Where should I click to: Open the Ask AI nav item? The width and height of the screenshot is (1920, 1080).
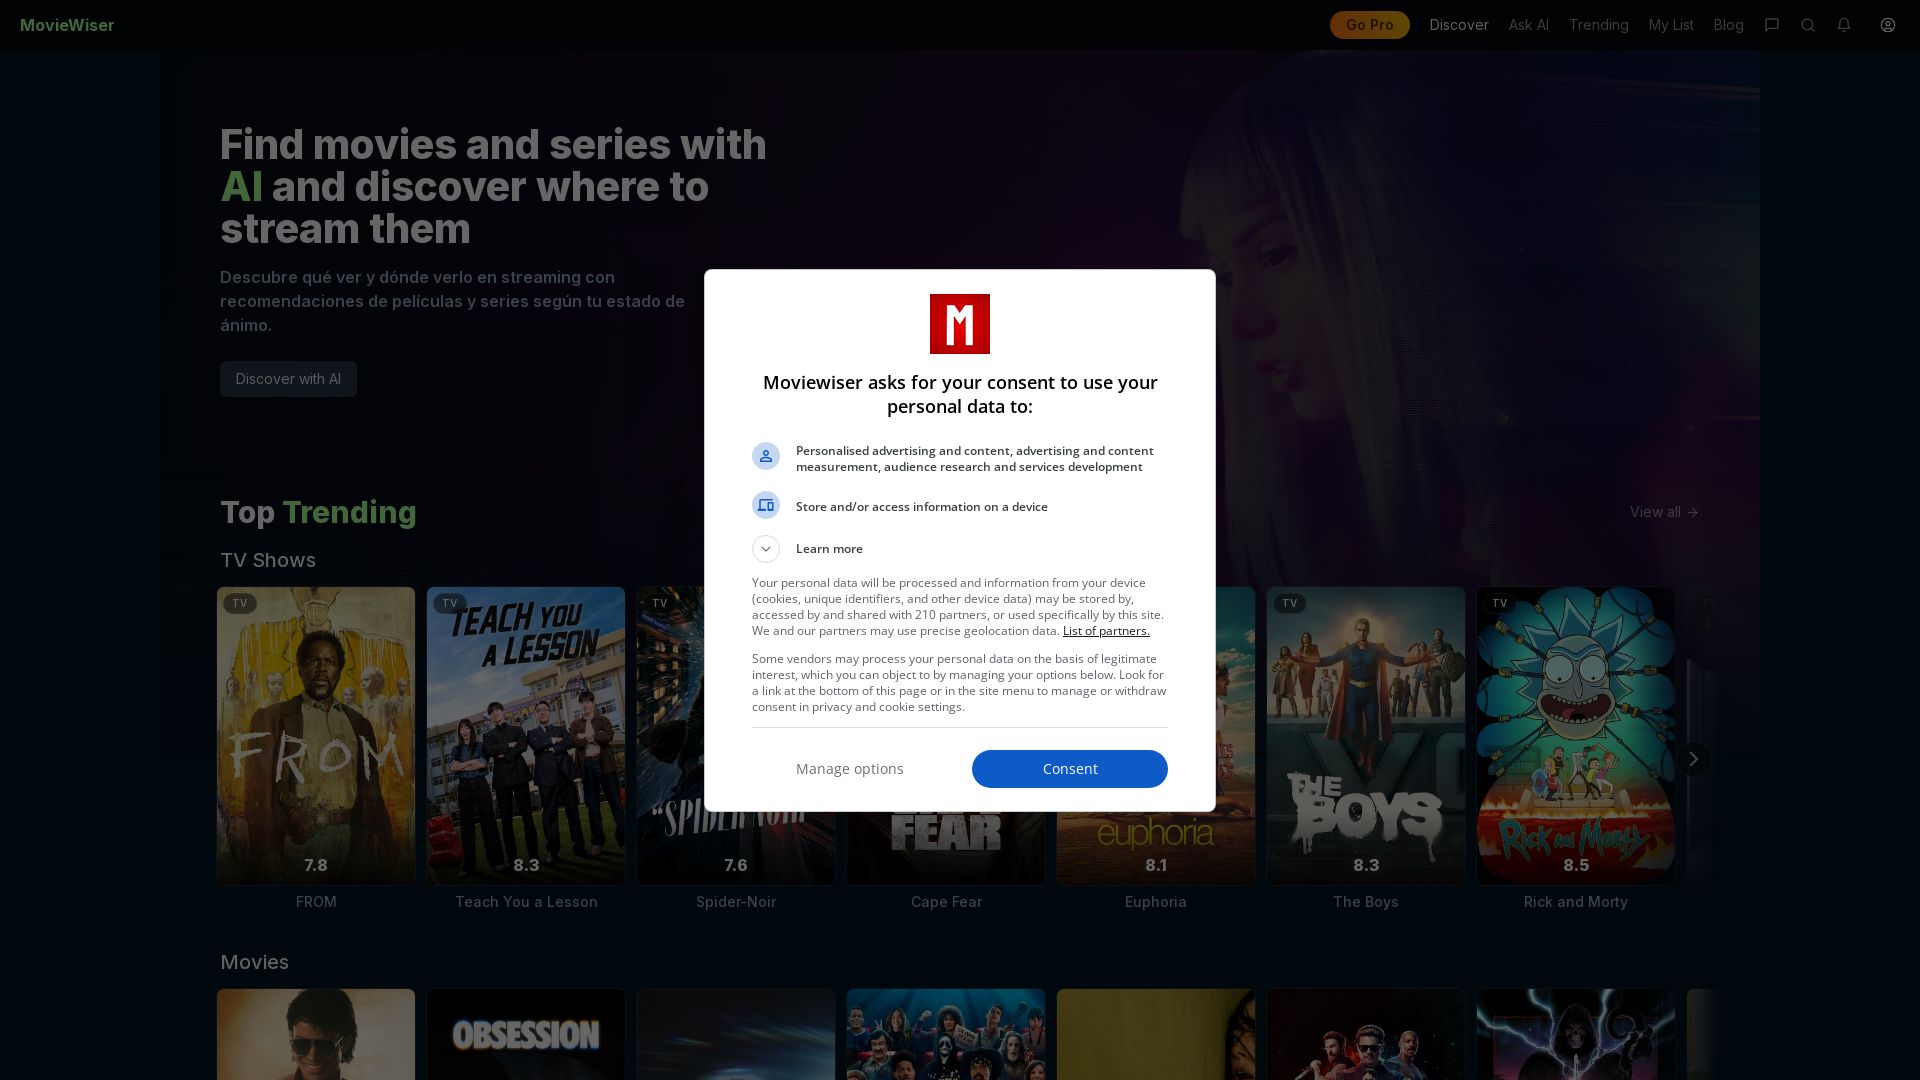tap(1529, 25)
